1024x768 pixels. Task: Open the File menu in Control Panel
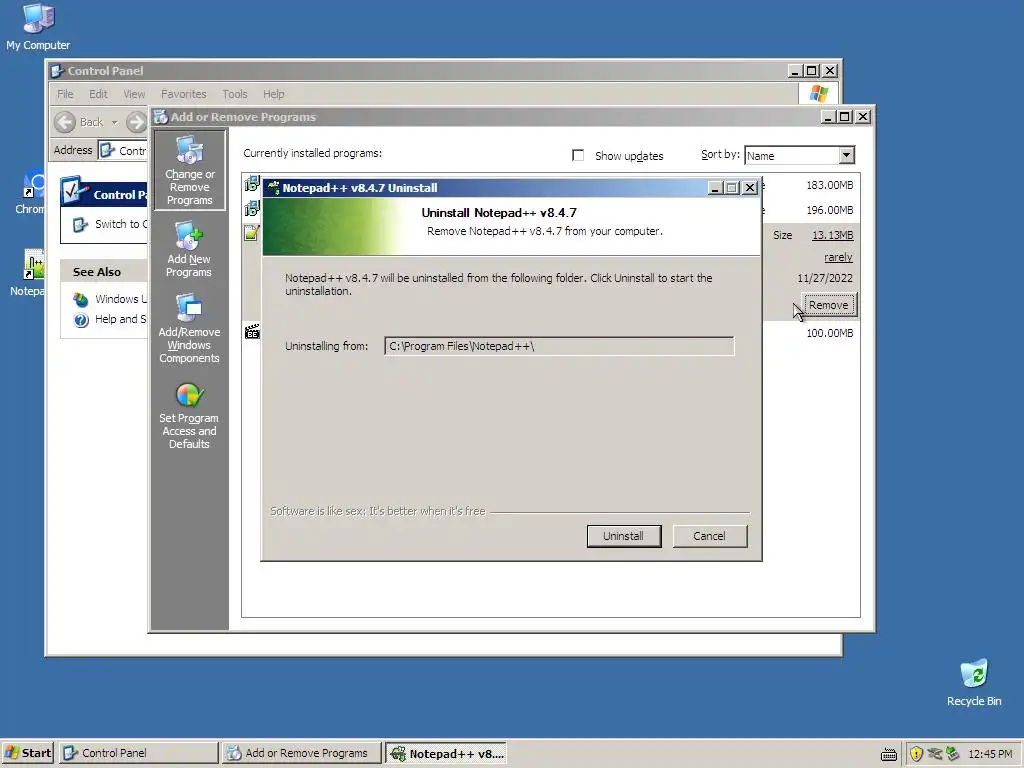[65, 94]
